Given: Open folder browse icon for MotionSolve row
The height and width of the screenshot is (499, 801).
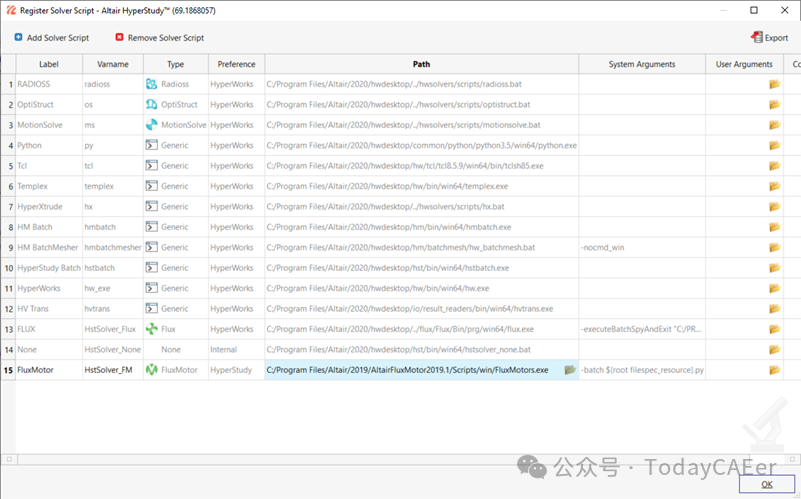Looking at the screenshot, I should [x=774, y=125].
